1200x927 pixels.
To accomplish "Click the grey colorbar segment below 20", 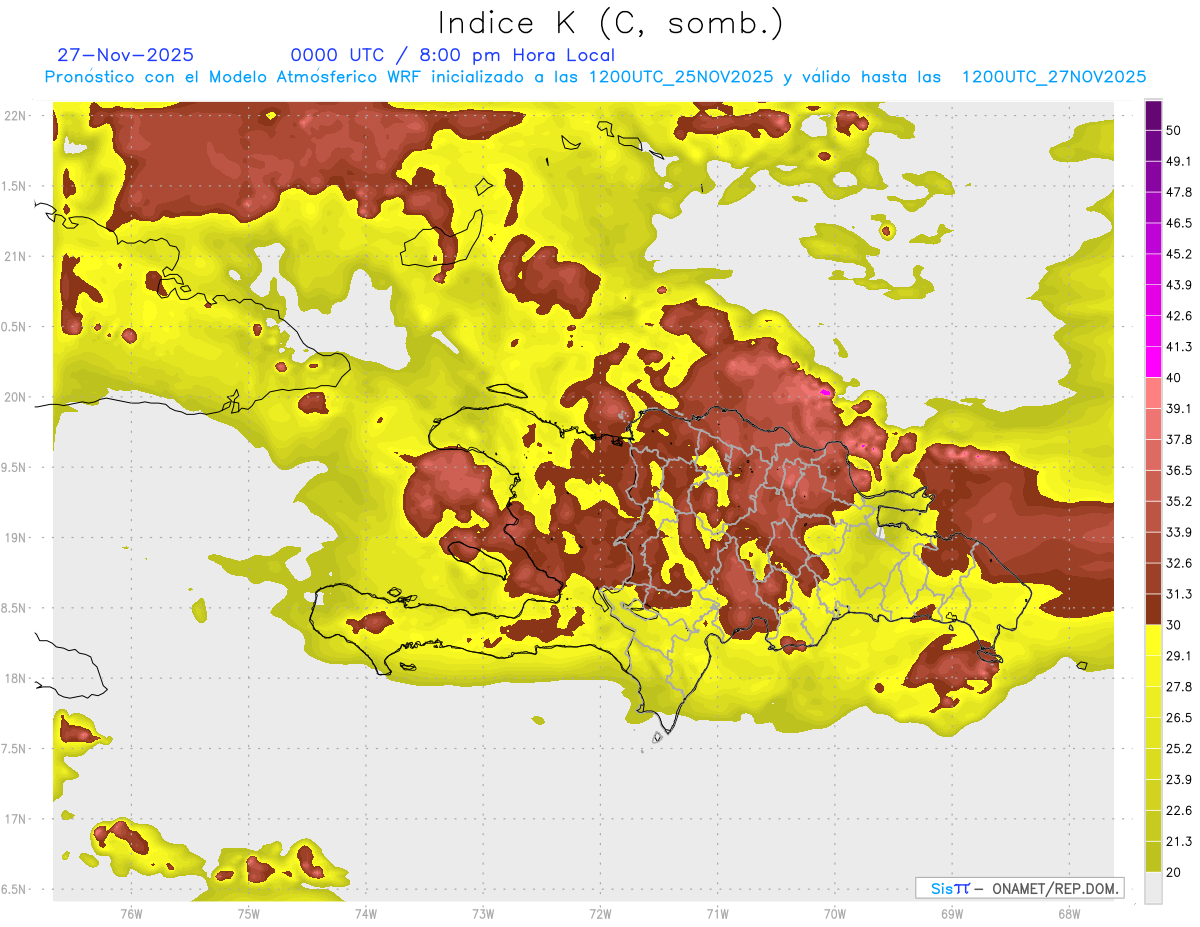I will pyautogui.click(x=1153, y=888).
